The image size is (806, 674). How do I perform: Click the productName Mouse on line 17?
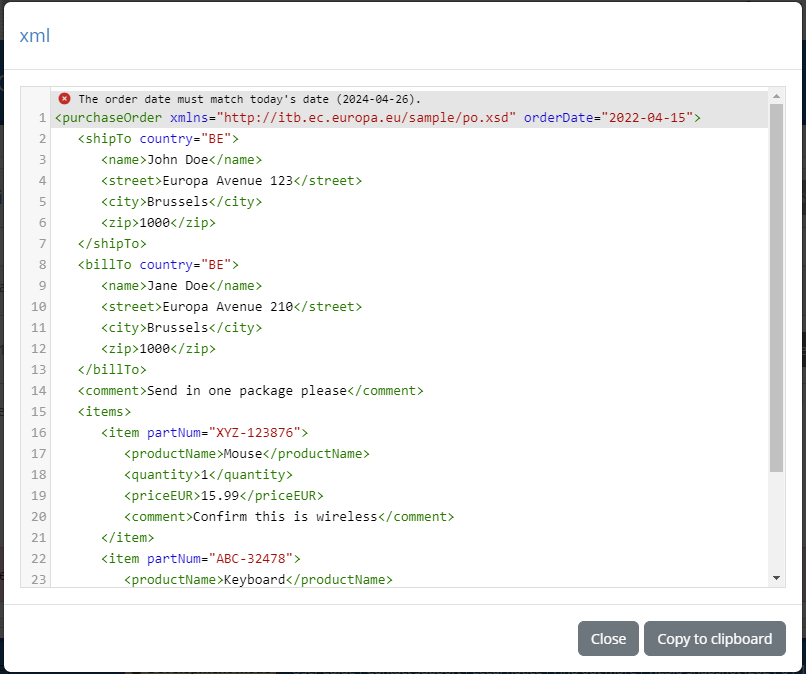(x=243, y=454)
